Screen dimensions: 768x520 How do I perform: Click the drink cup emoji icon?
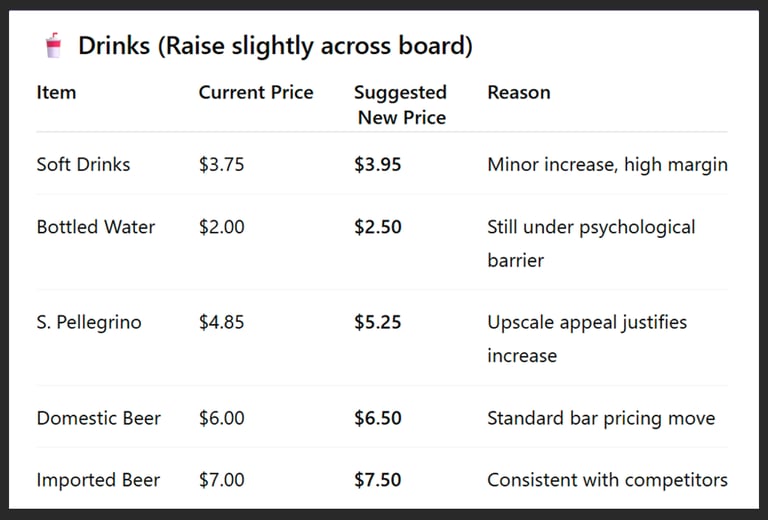click(x=53, y=46)
